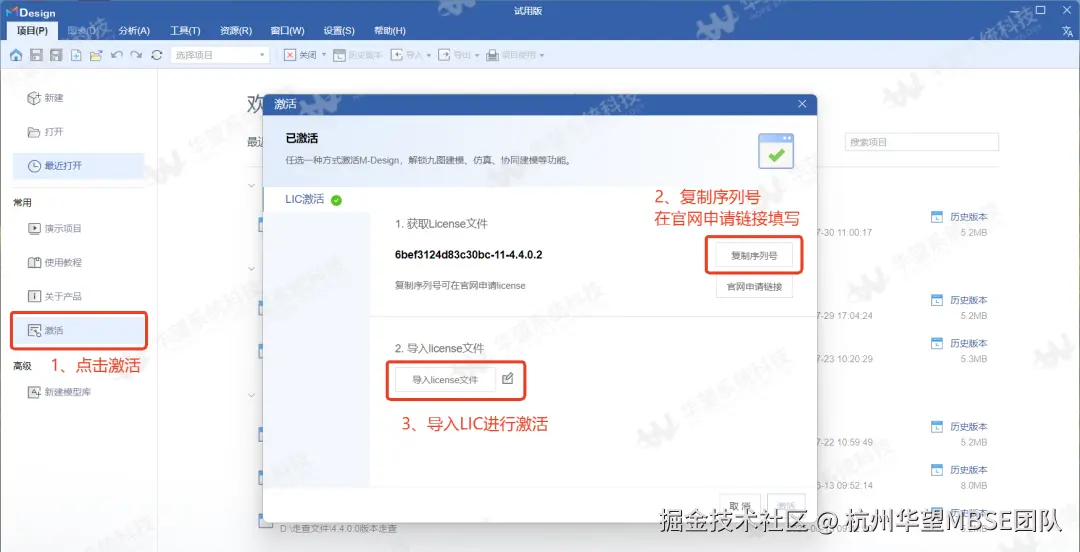Click the language translate icon at top right
1080x552 pixels.
click(x=1067, y=31)
